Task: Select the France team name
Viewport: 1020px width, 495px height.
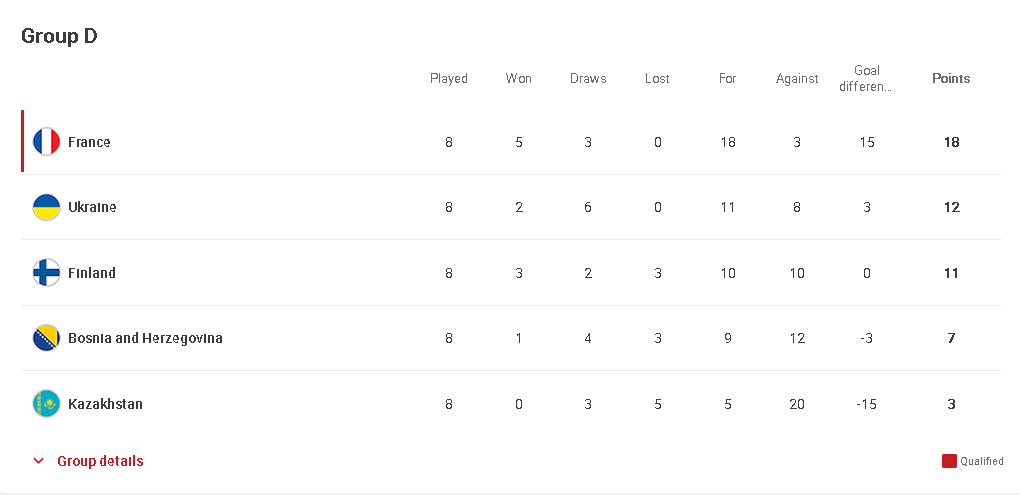Action: click(x=89, y=142)
